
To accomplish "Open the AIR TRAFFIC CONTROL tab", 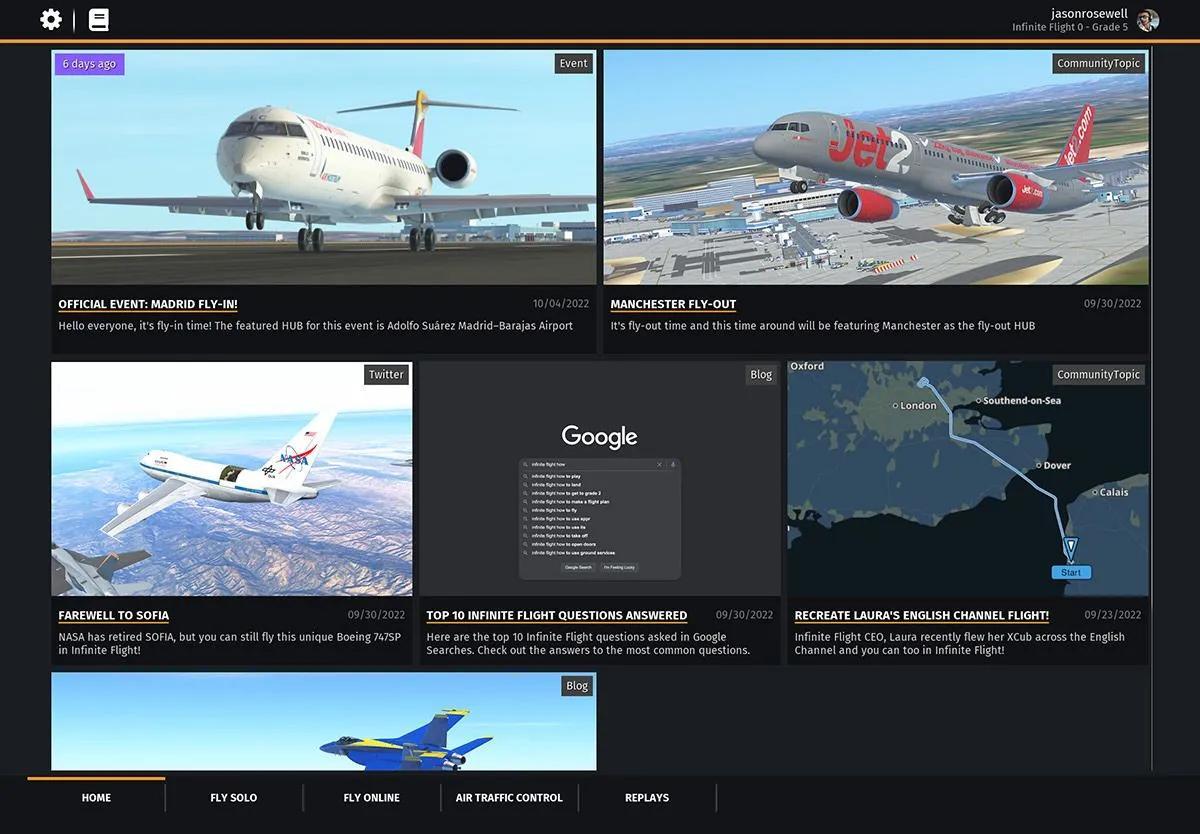I will pos(509,798).
